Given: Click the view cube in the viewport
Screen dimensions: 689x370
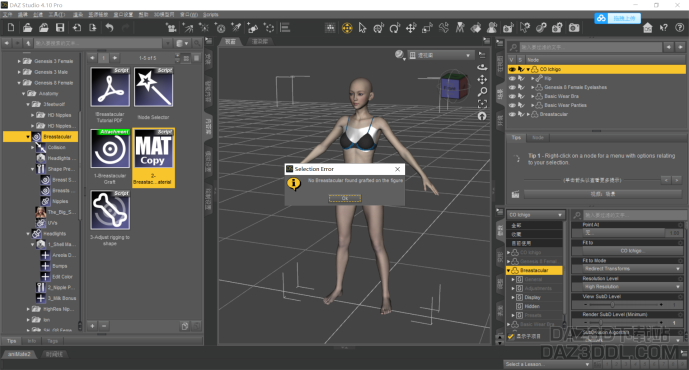Looking at the screenshot, I should (x=453, y=87).
